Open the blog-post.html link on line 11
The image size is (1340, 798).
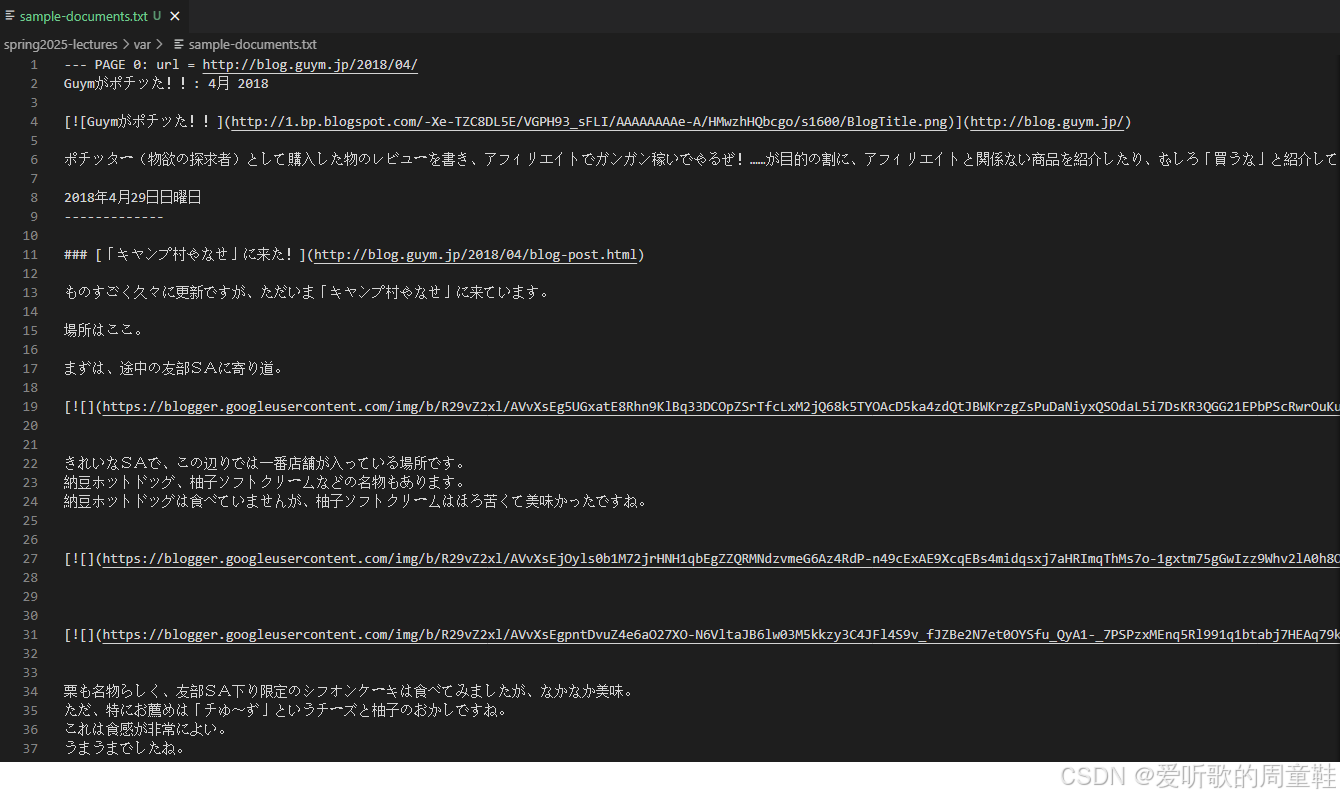[x=476, y=254]
